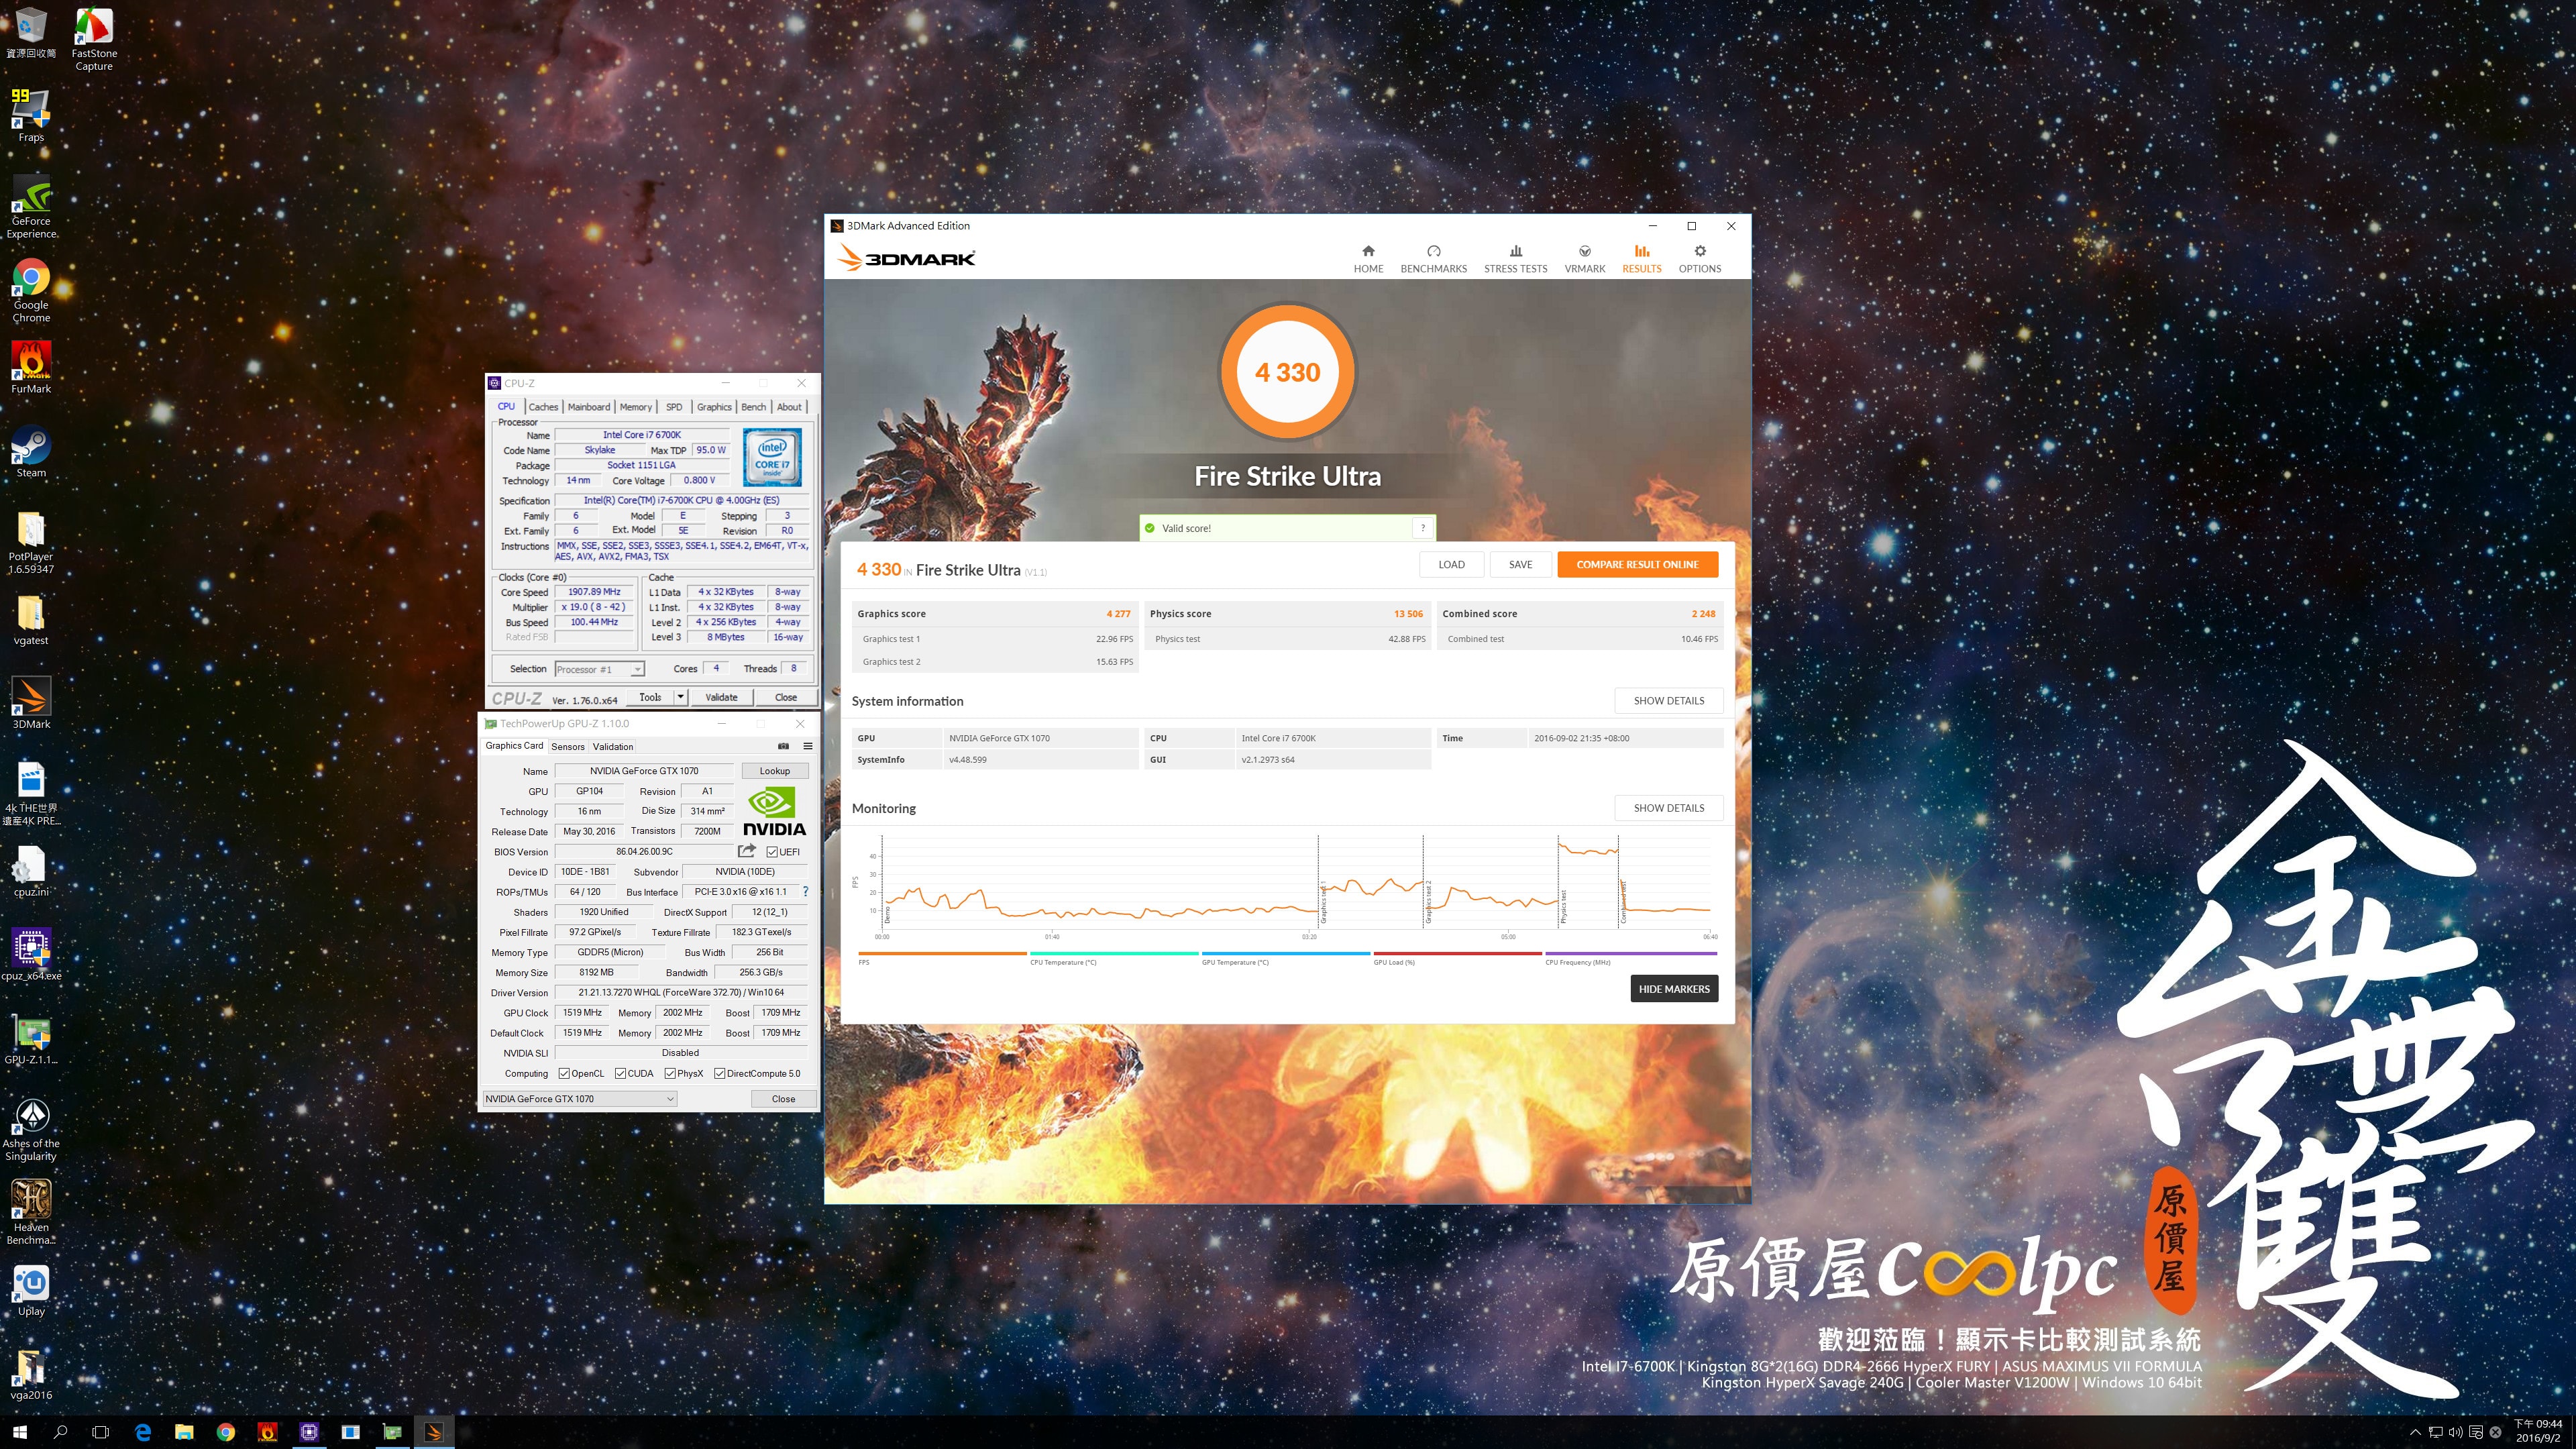
Task: Click the BIOS Version field 86.04.26.00.9C
Action: click(644, 851)
